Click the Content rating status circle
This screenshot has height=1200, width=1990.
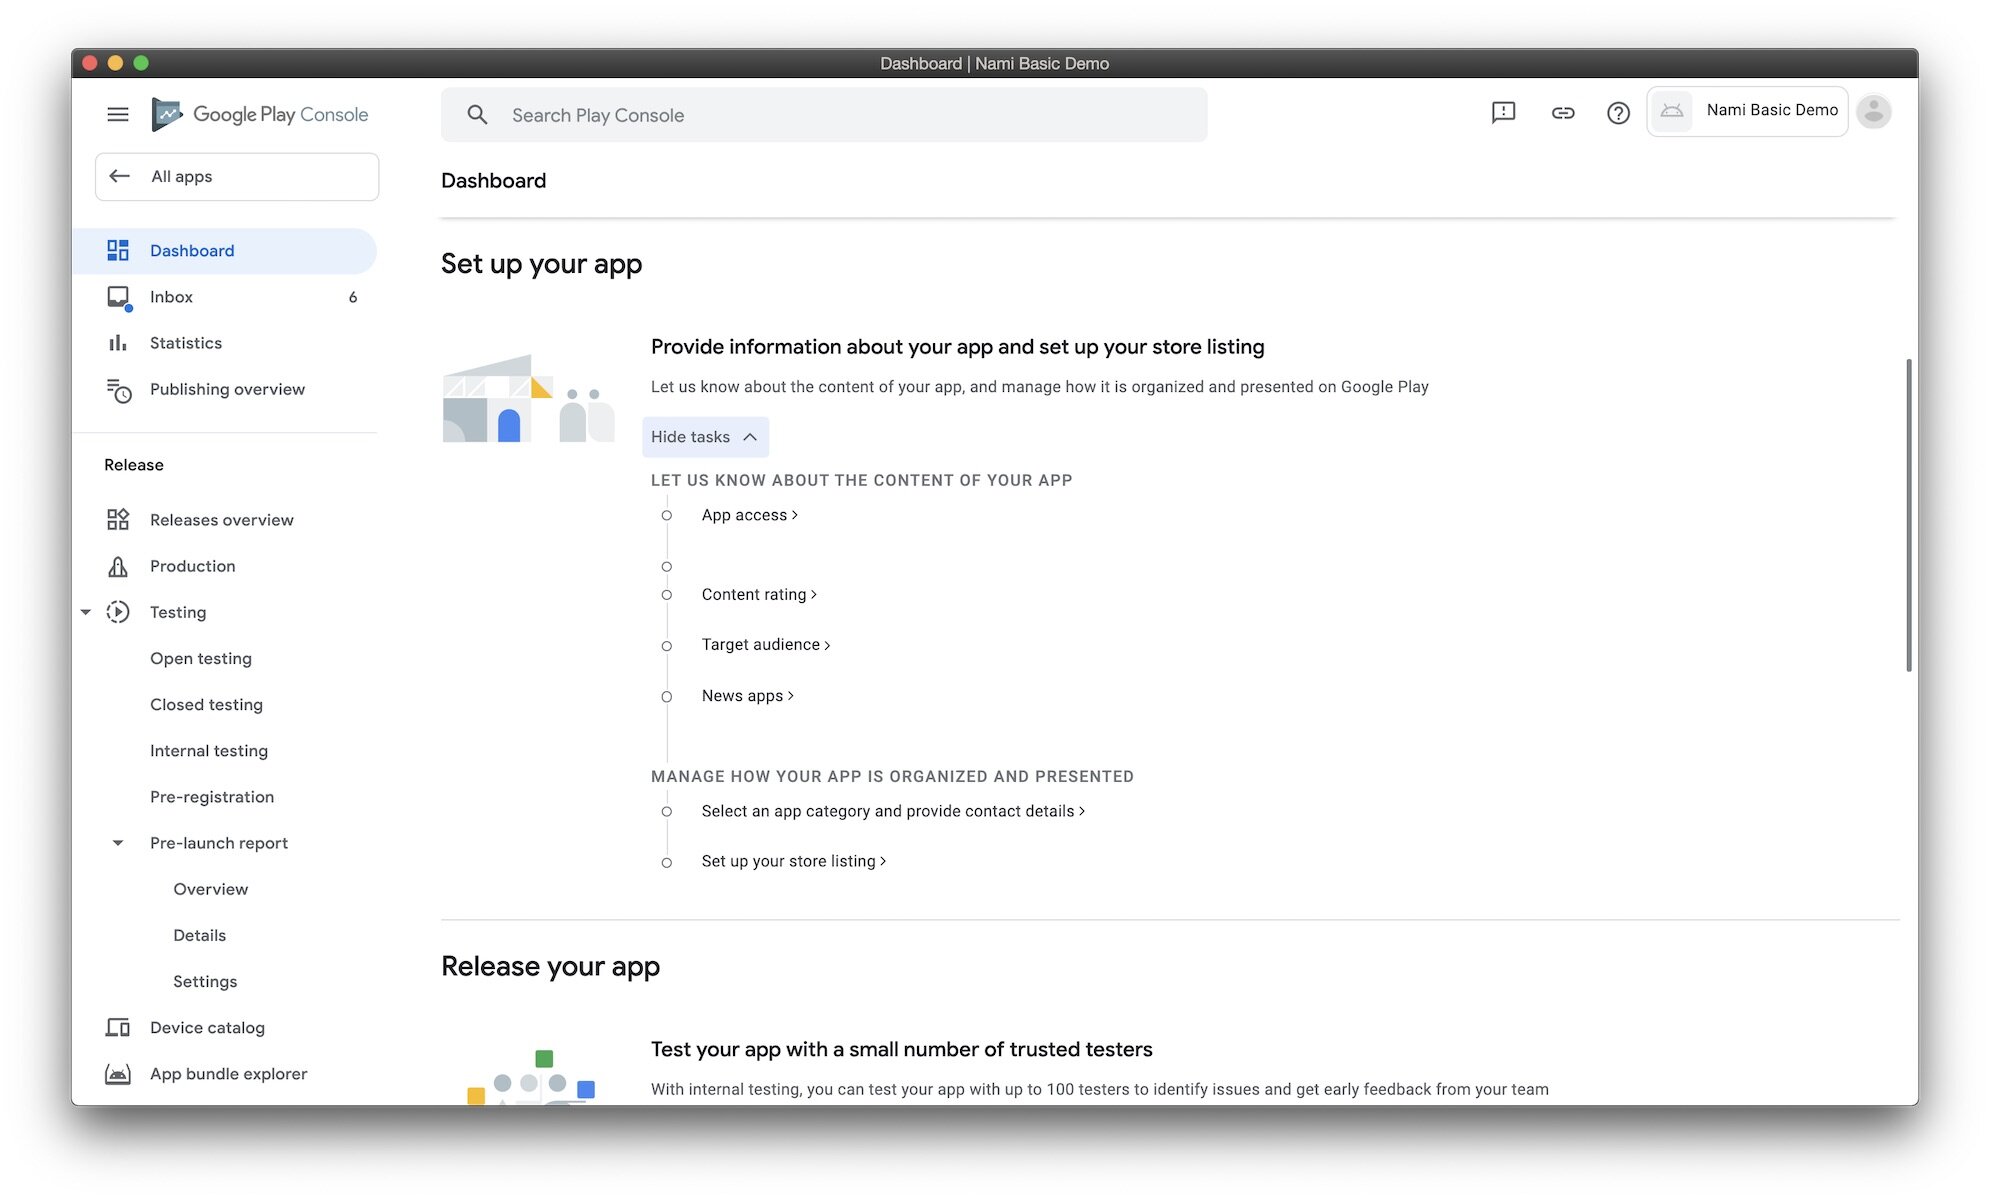point(666,595)
